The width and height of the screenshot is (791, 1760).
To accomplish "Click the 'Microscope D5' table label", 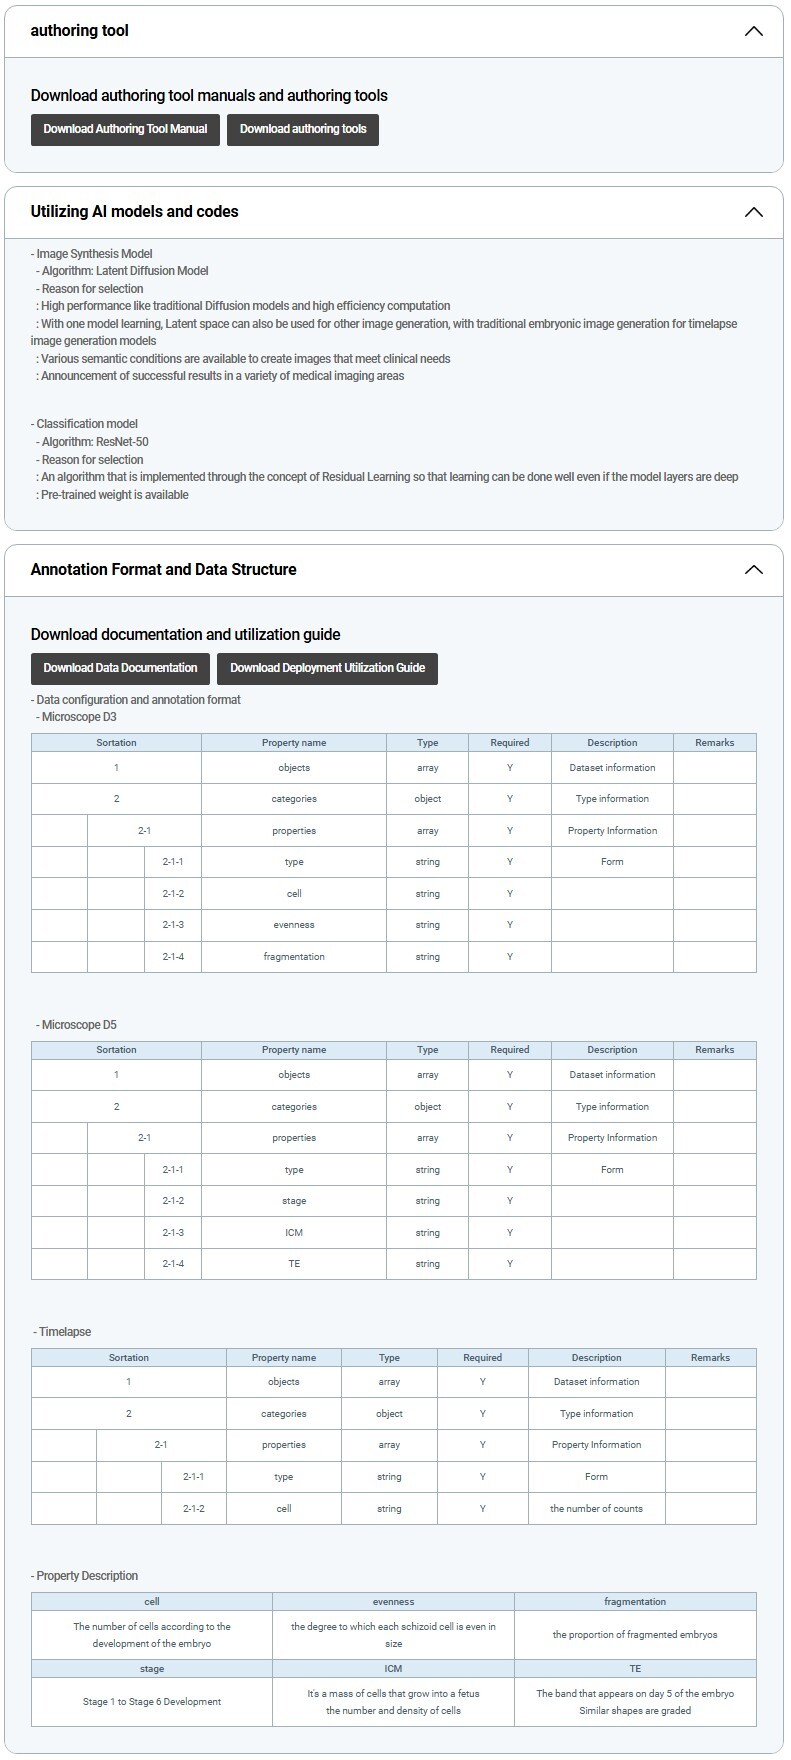I will coord(78,1025).
